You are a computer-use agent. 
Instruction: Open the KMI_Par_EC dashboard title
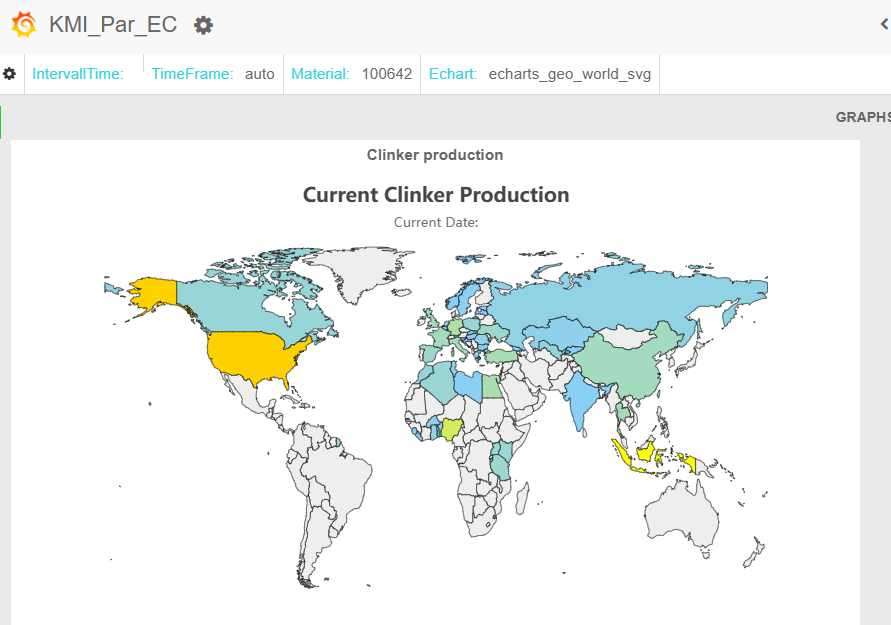pos(113,25)
